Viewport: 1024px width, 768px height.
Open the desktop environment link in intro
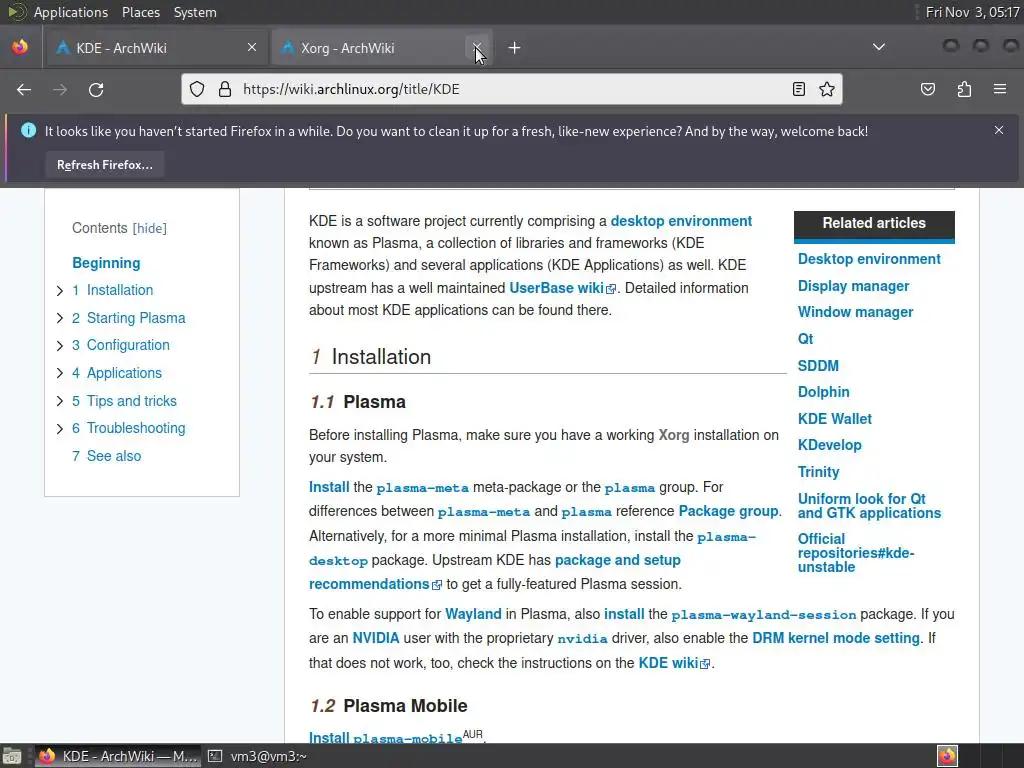click(x=681, y=221)
